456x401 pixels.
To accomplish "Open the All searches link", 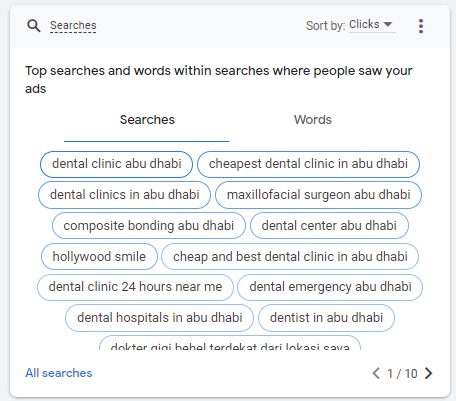I will pyautogui.click(x=59, y=373).
